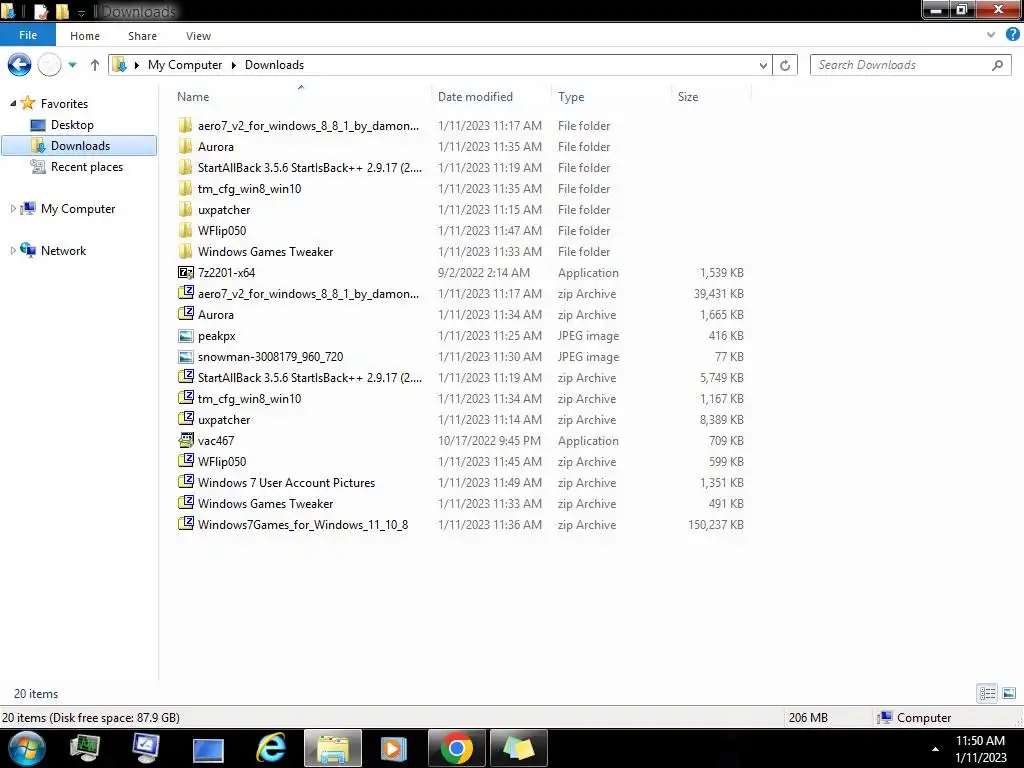Image resolution: width=1024 pixels, height=768 pixels.
Task: Click the Aurora folder icon
Action: pos(185,146)
